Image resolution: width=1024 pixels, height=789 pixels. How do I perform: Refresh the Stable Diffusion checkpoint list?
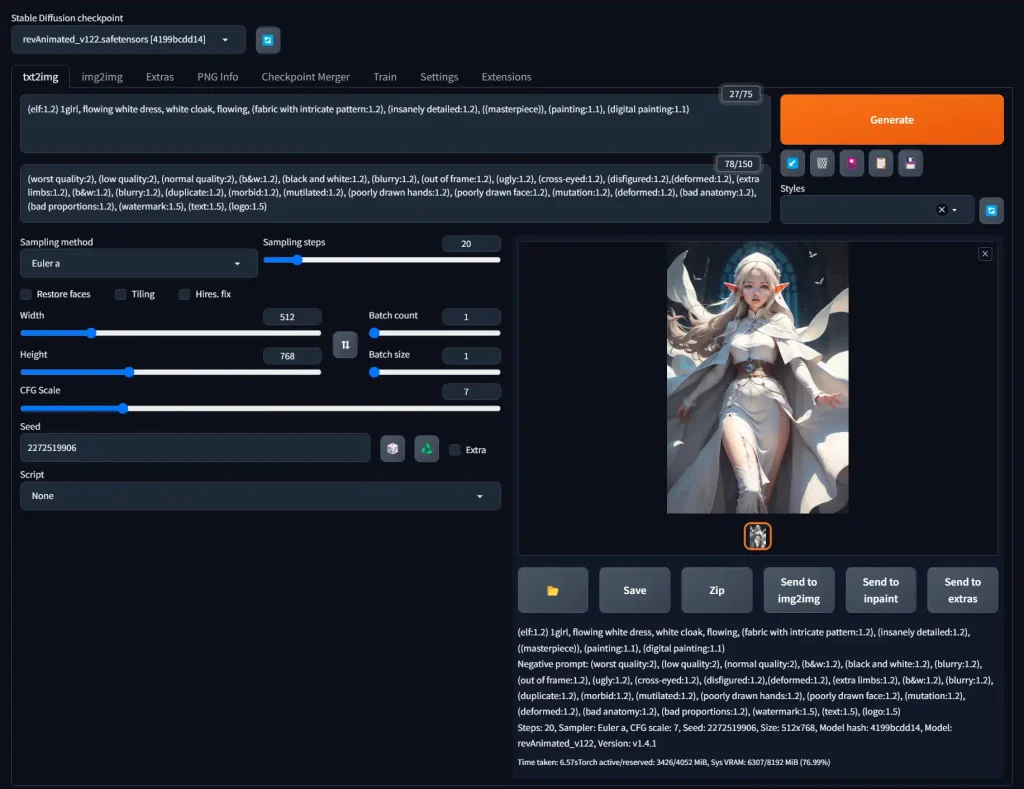pyautogui.click(x=268, y=40)
